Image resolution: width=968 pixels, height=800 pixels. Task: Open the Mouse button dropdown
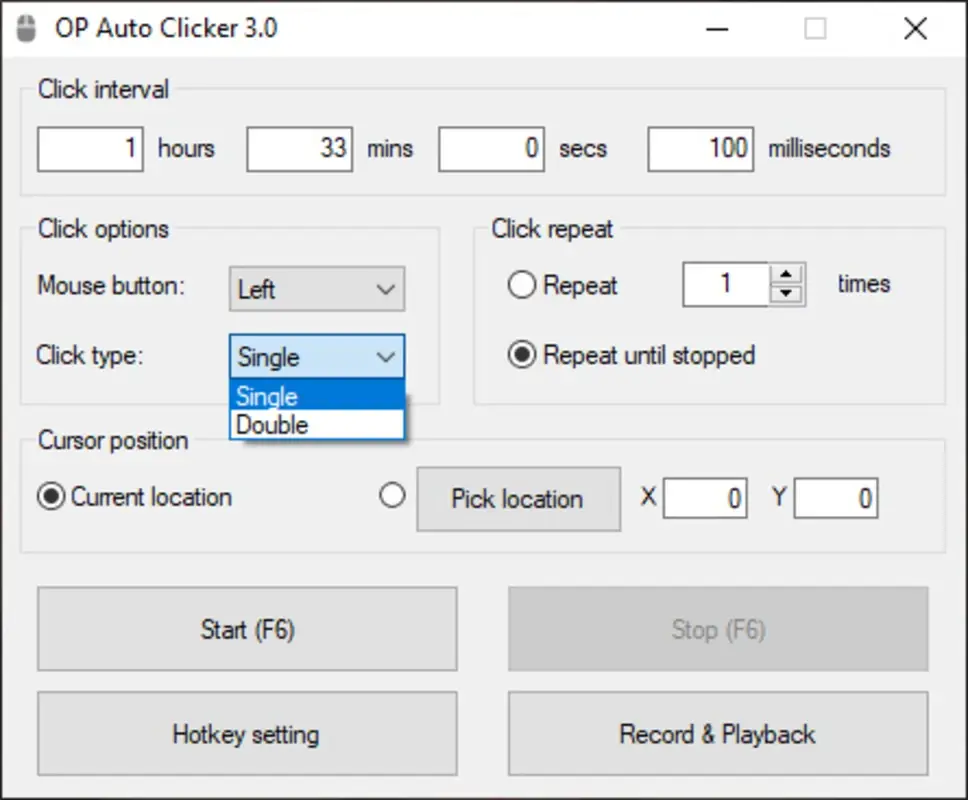[316, 289]
